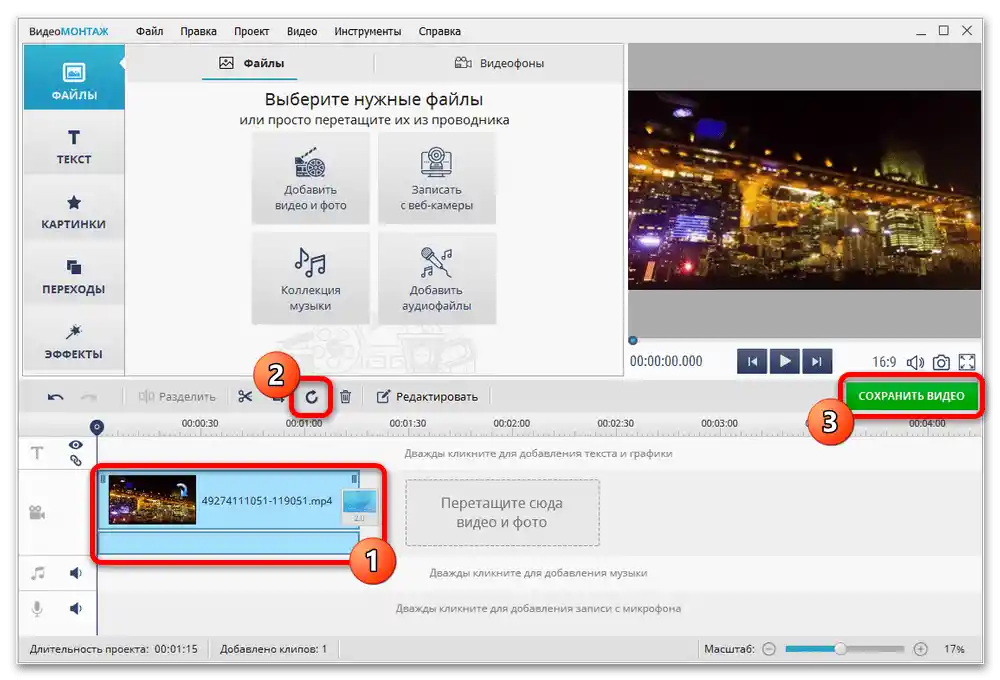Jump to the previous frame in the preview
Image resolution: width=1000 pixels, height=680 pixels.
(753, 362)
